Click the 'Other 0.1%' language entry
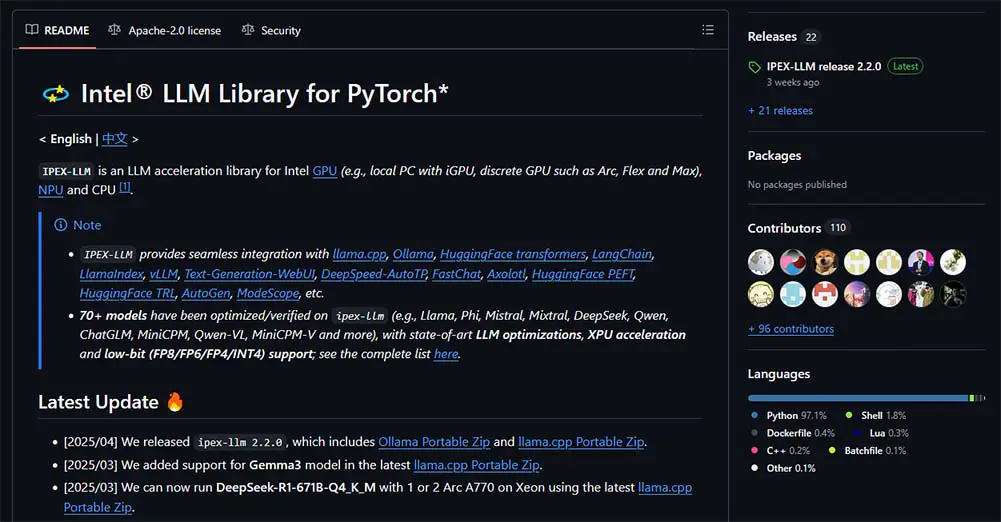 coord(783,468)
